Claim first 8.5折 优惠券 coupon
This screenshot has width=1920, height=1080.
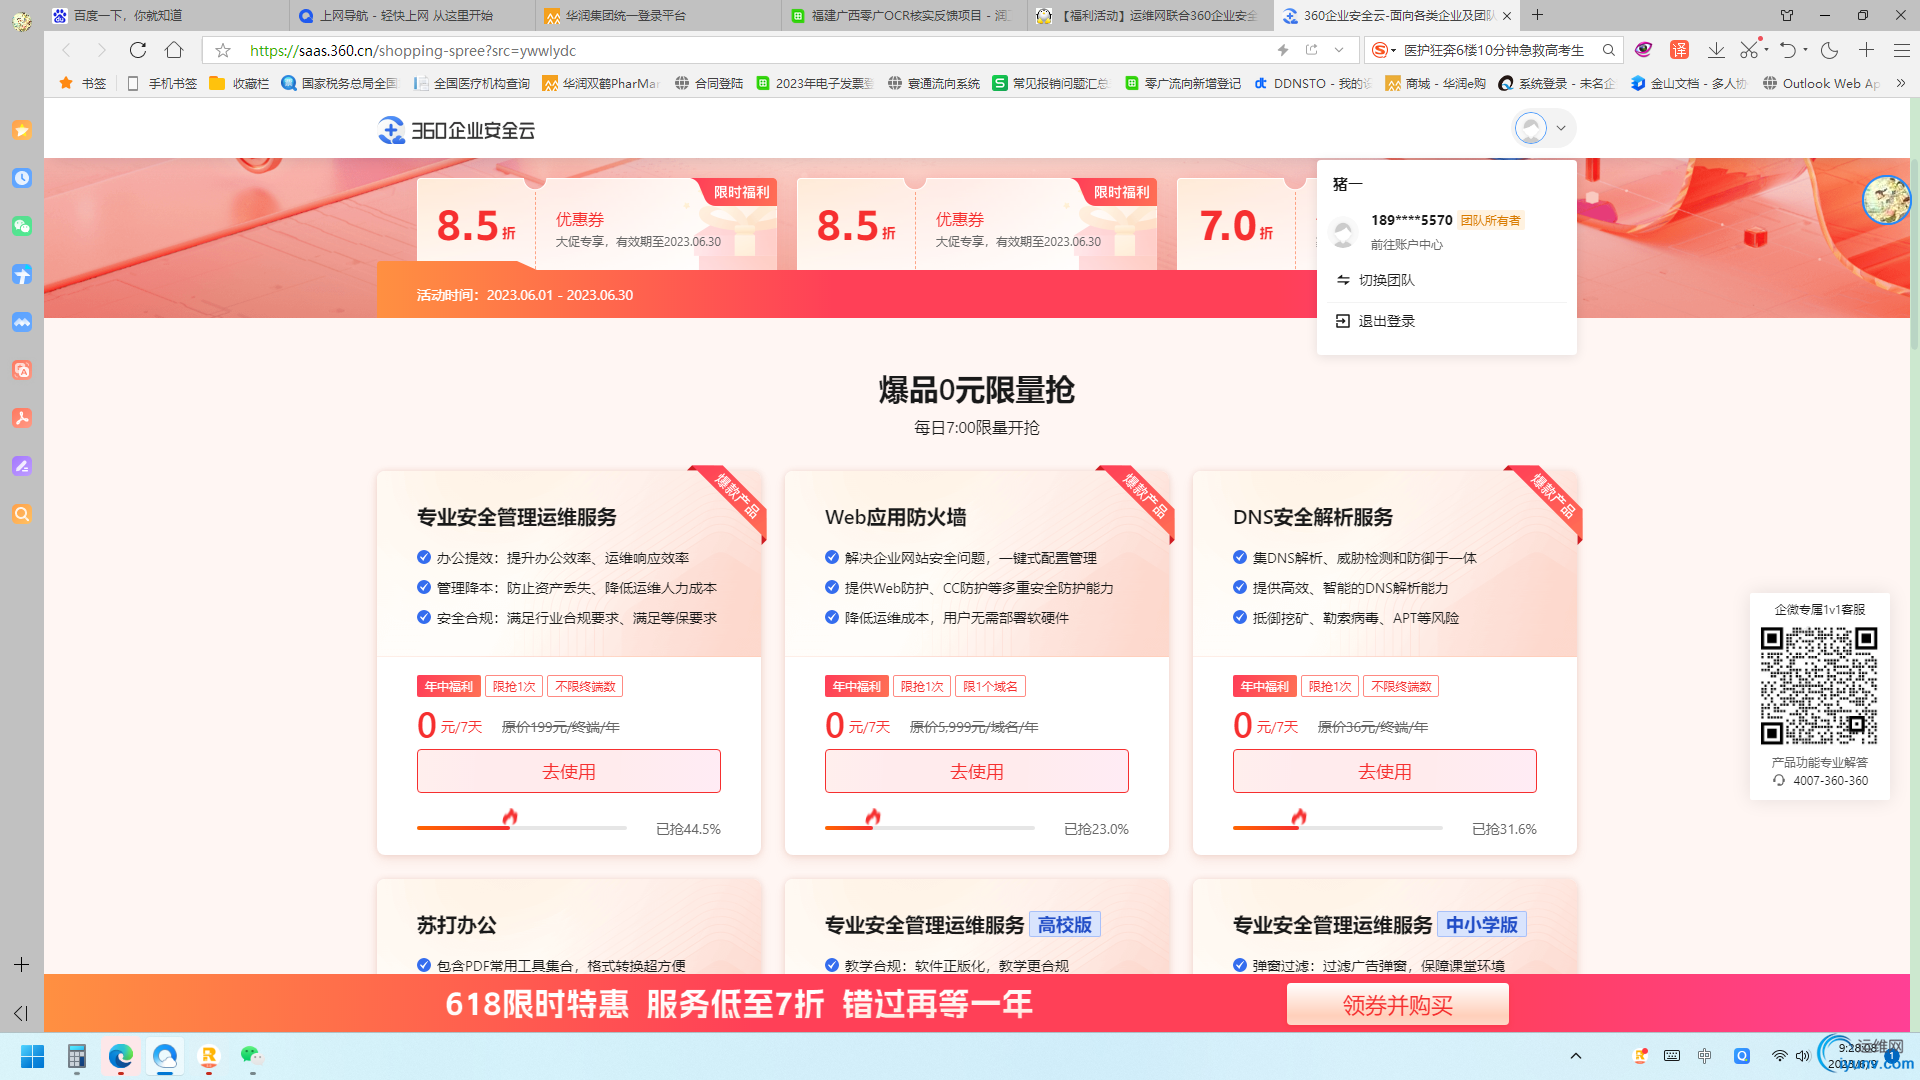pyautogui.click(x=596, y=224)
